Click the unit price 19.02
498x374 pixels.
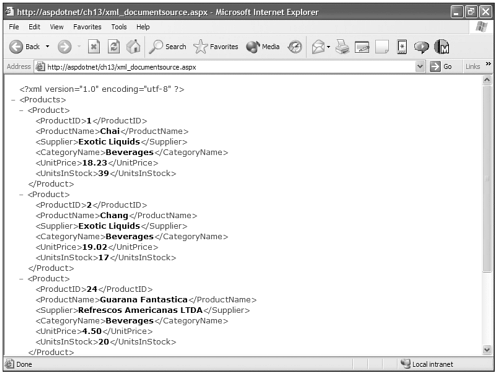pos(95,247)
